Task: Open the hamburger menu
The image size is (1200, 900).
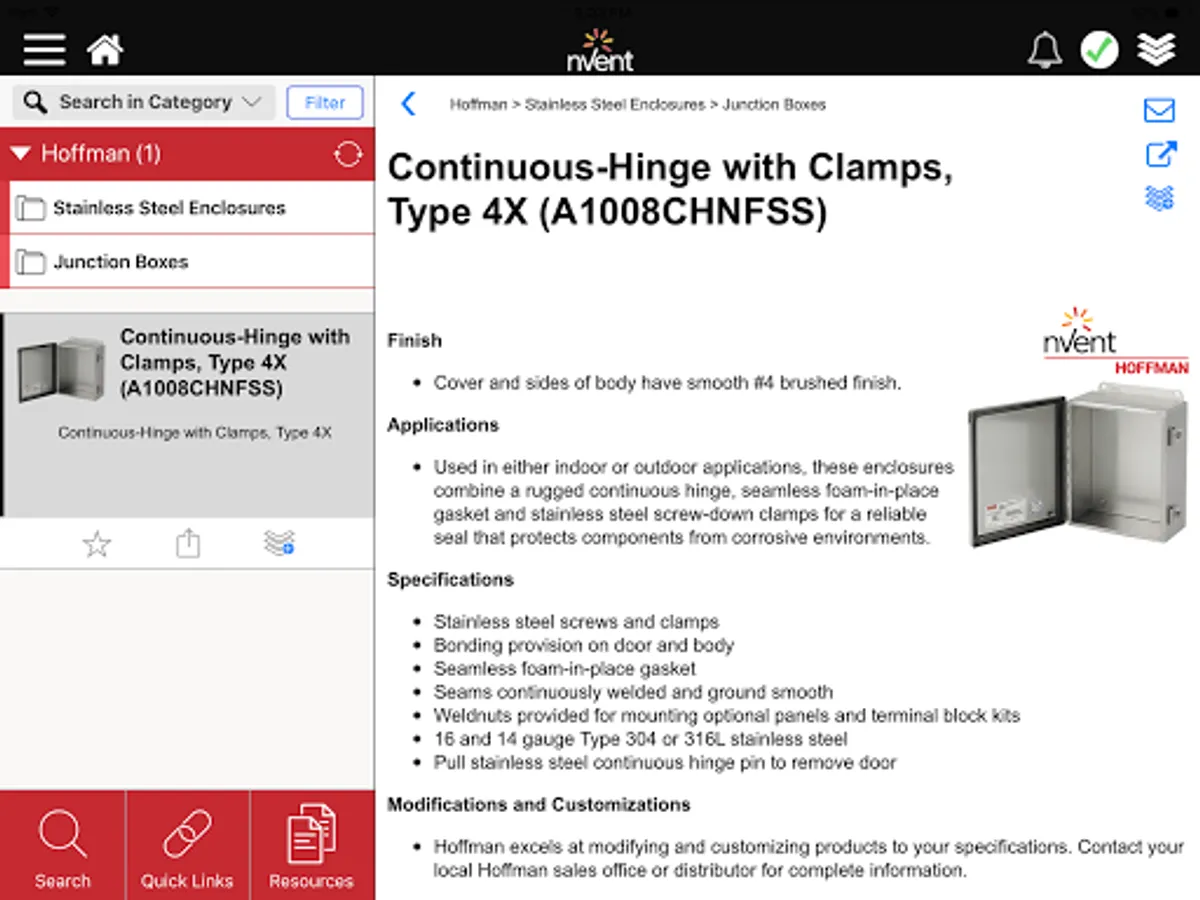Action: pos(44,49)
